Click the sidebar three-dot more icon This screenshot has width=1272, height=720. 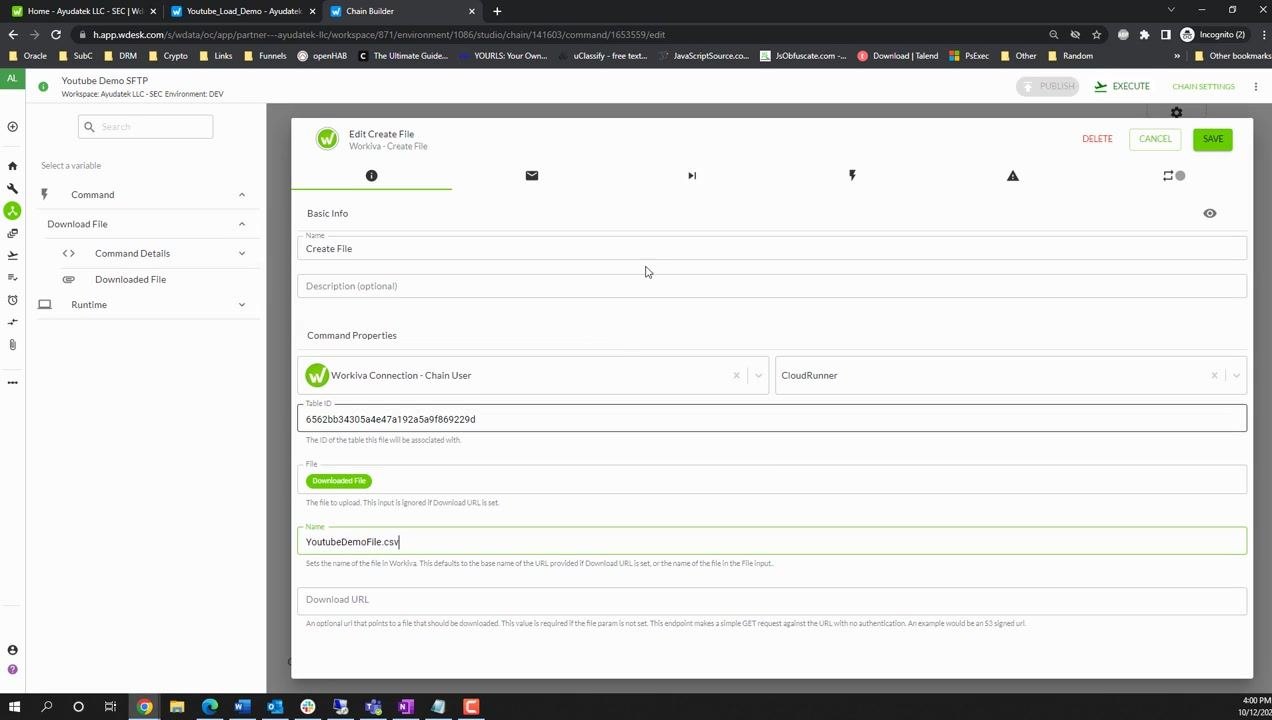click(x=12, y=382)
